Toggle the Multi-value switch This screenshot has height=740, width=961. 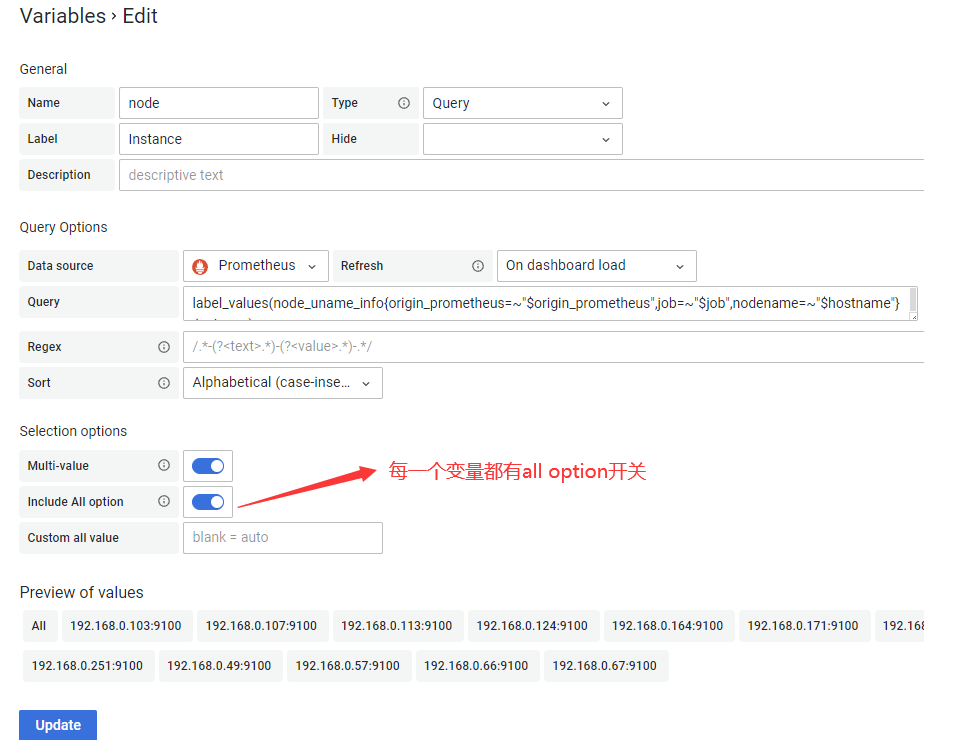(208, 466)
